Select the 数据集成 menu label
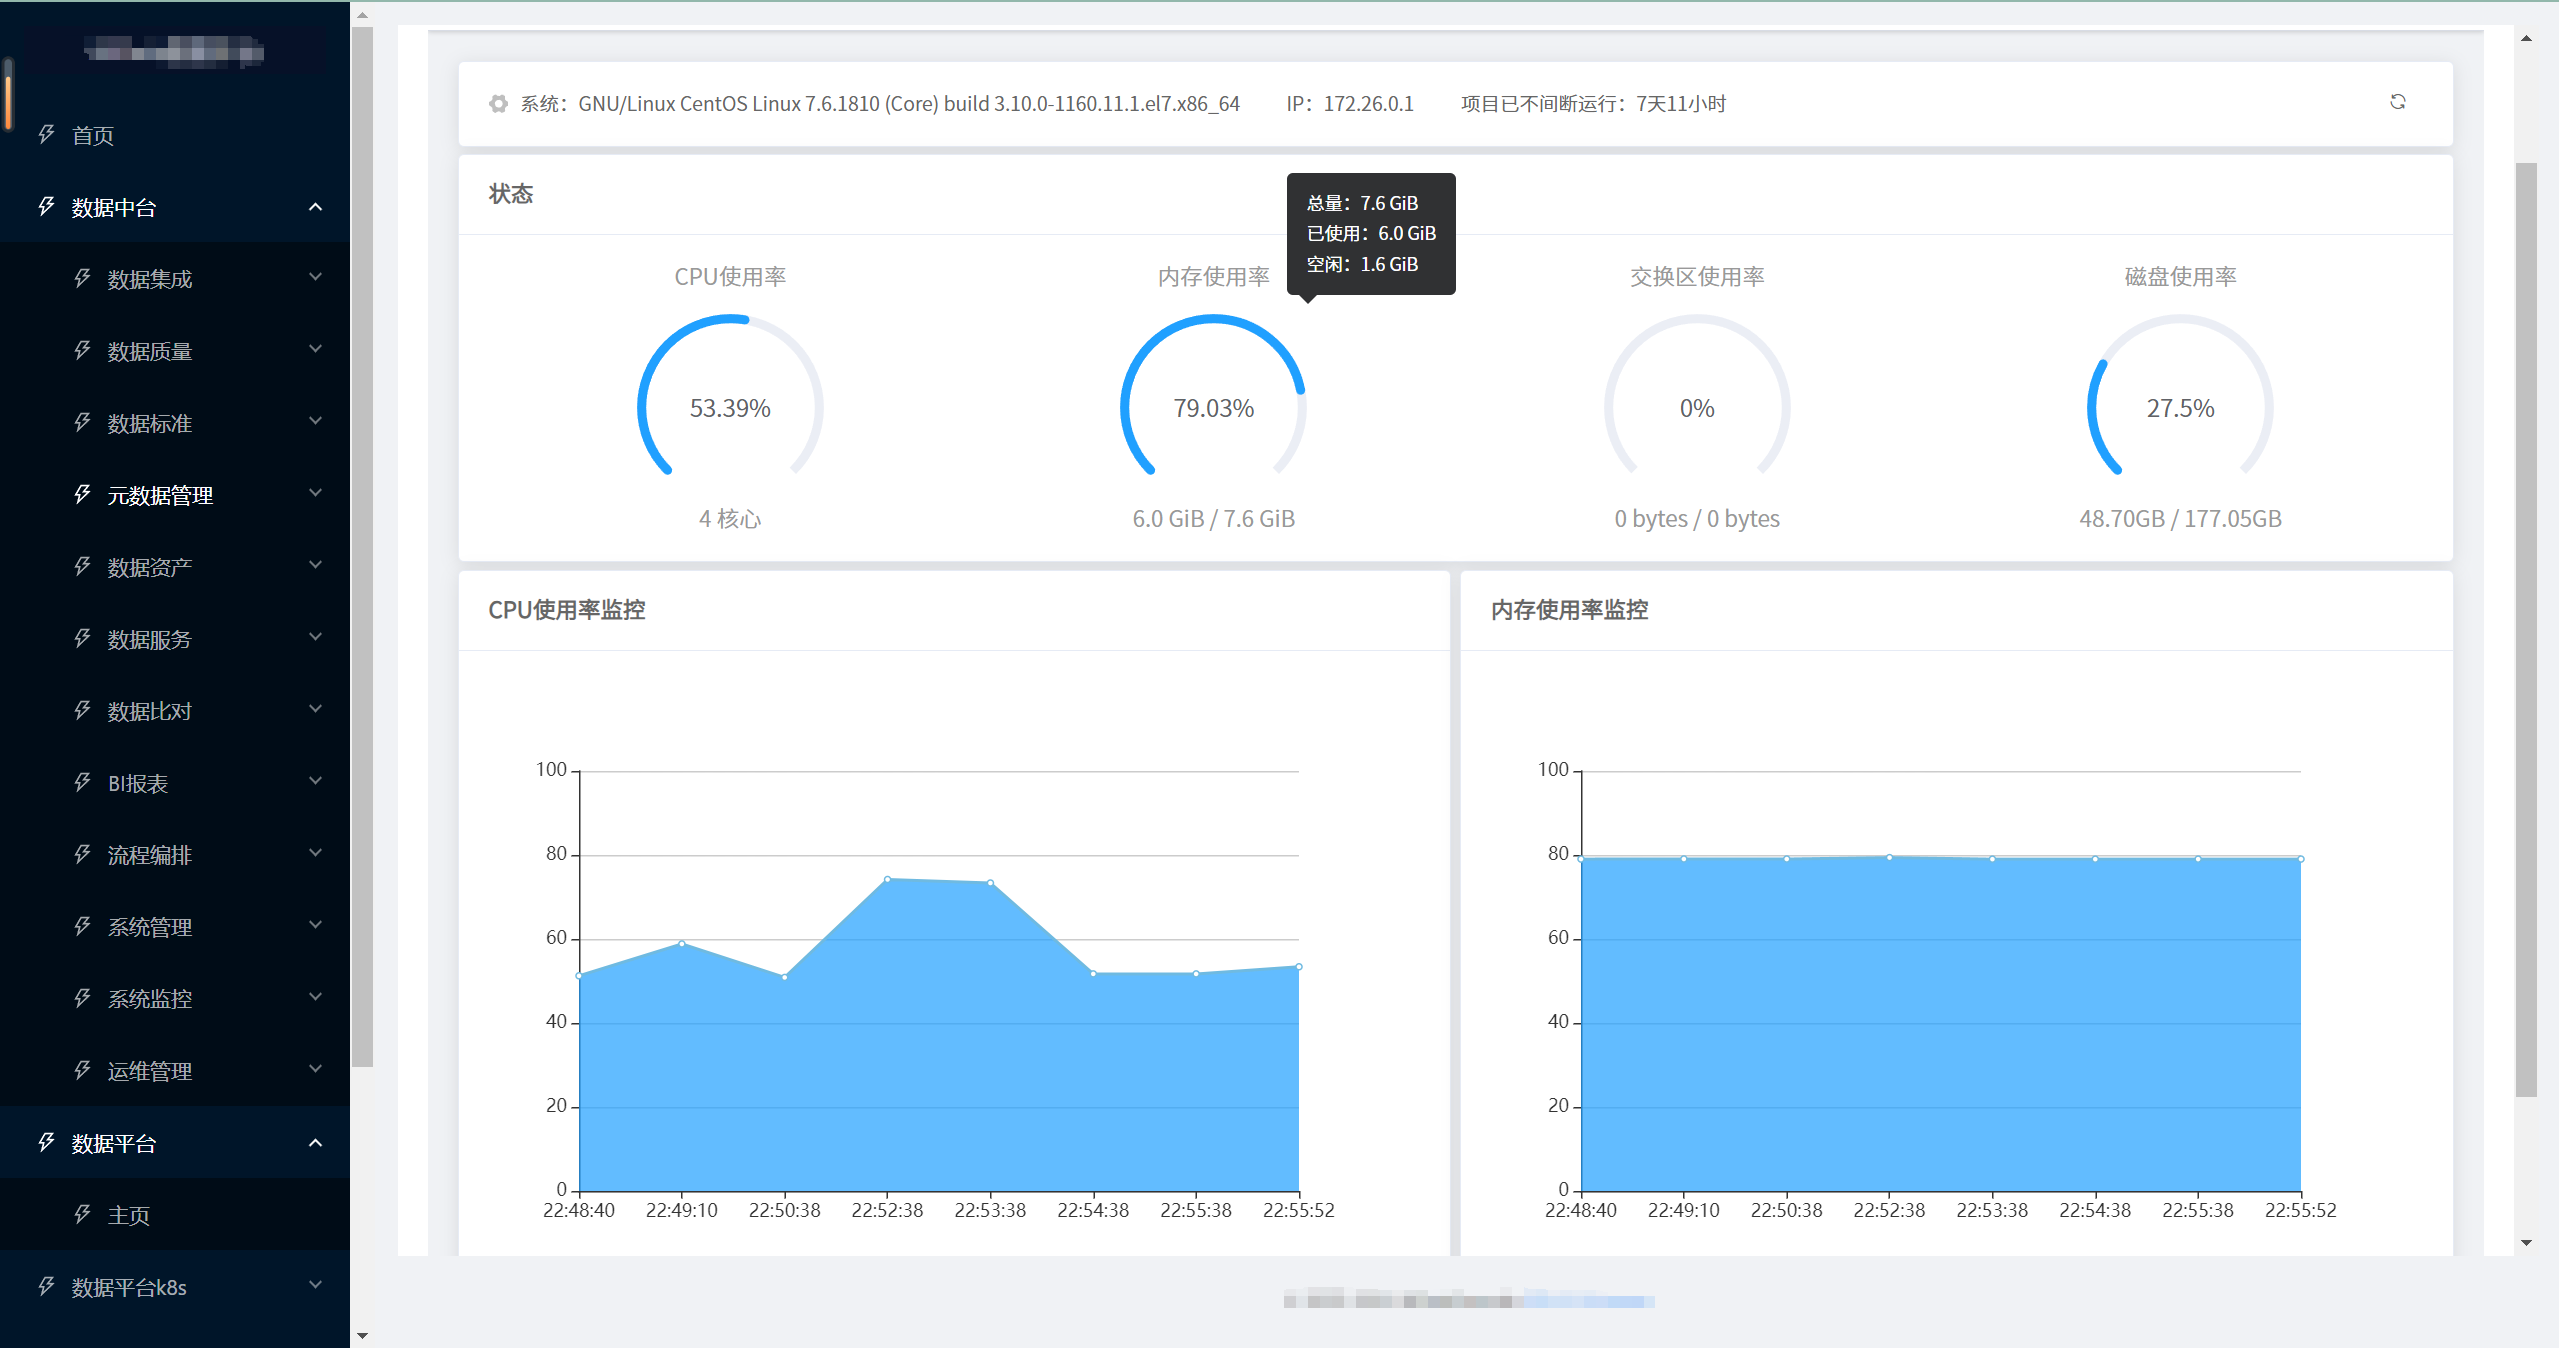The image size is (2559, 1348). pos(150,279)
